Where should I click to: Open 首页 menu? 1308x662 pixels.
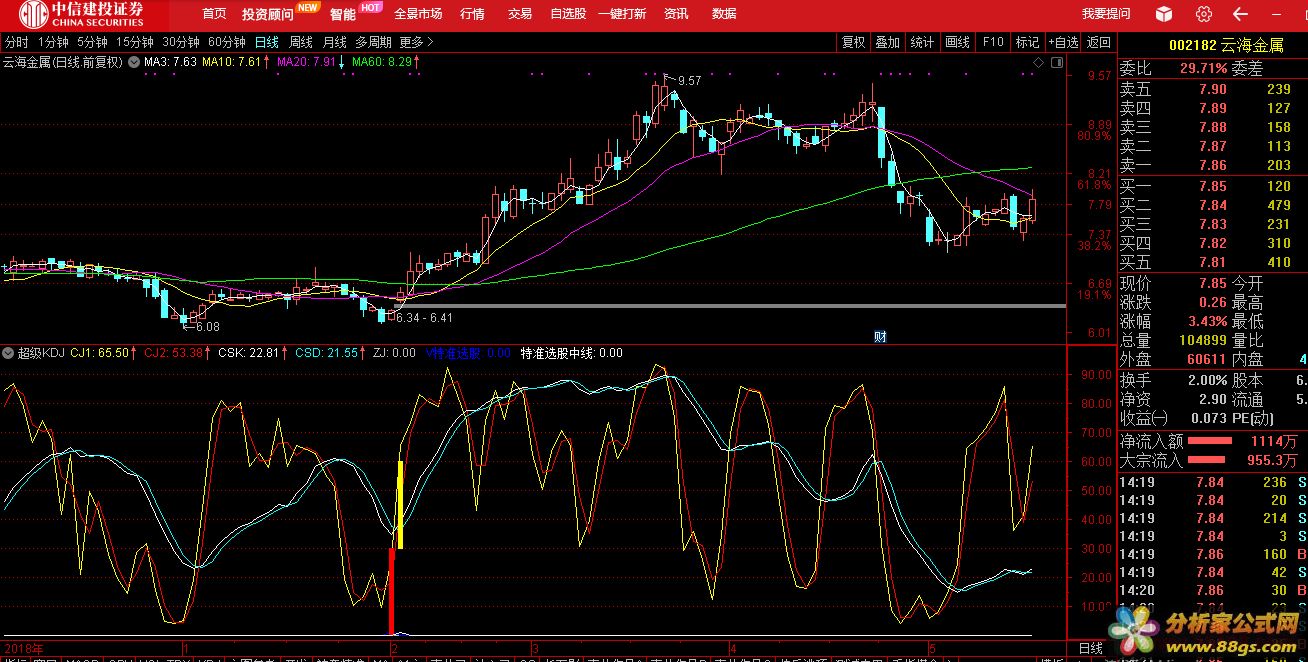pyautogui.click(x=214, y=14)
